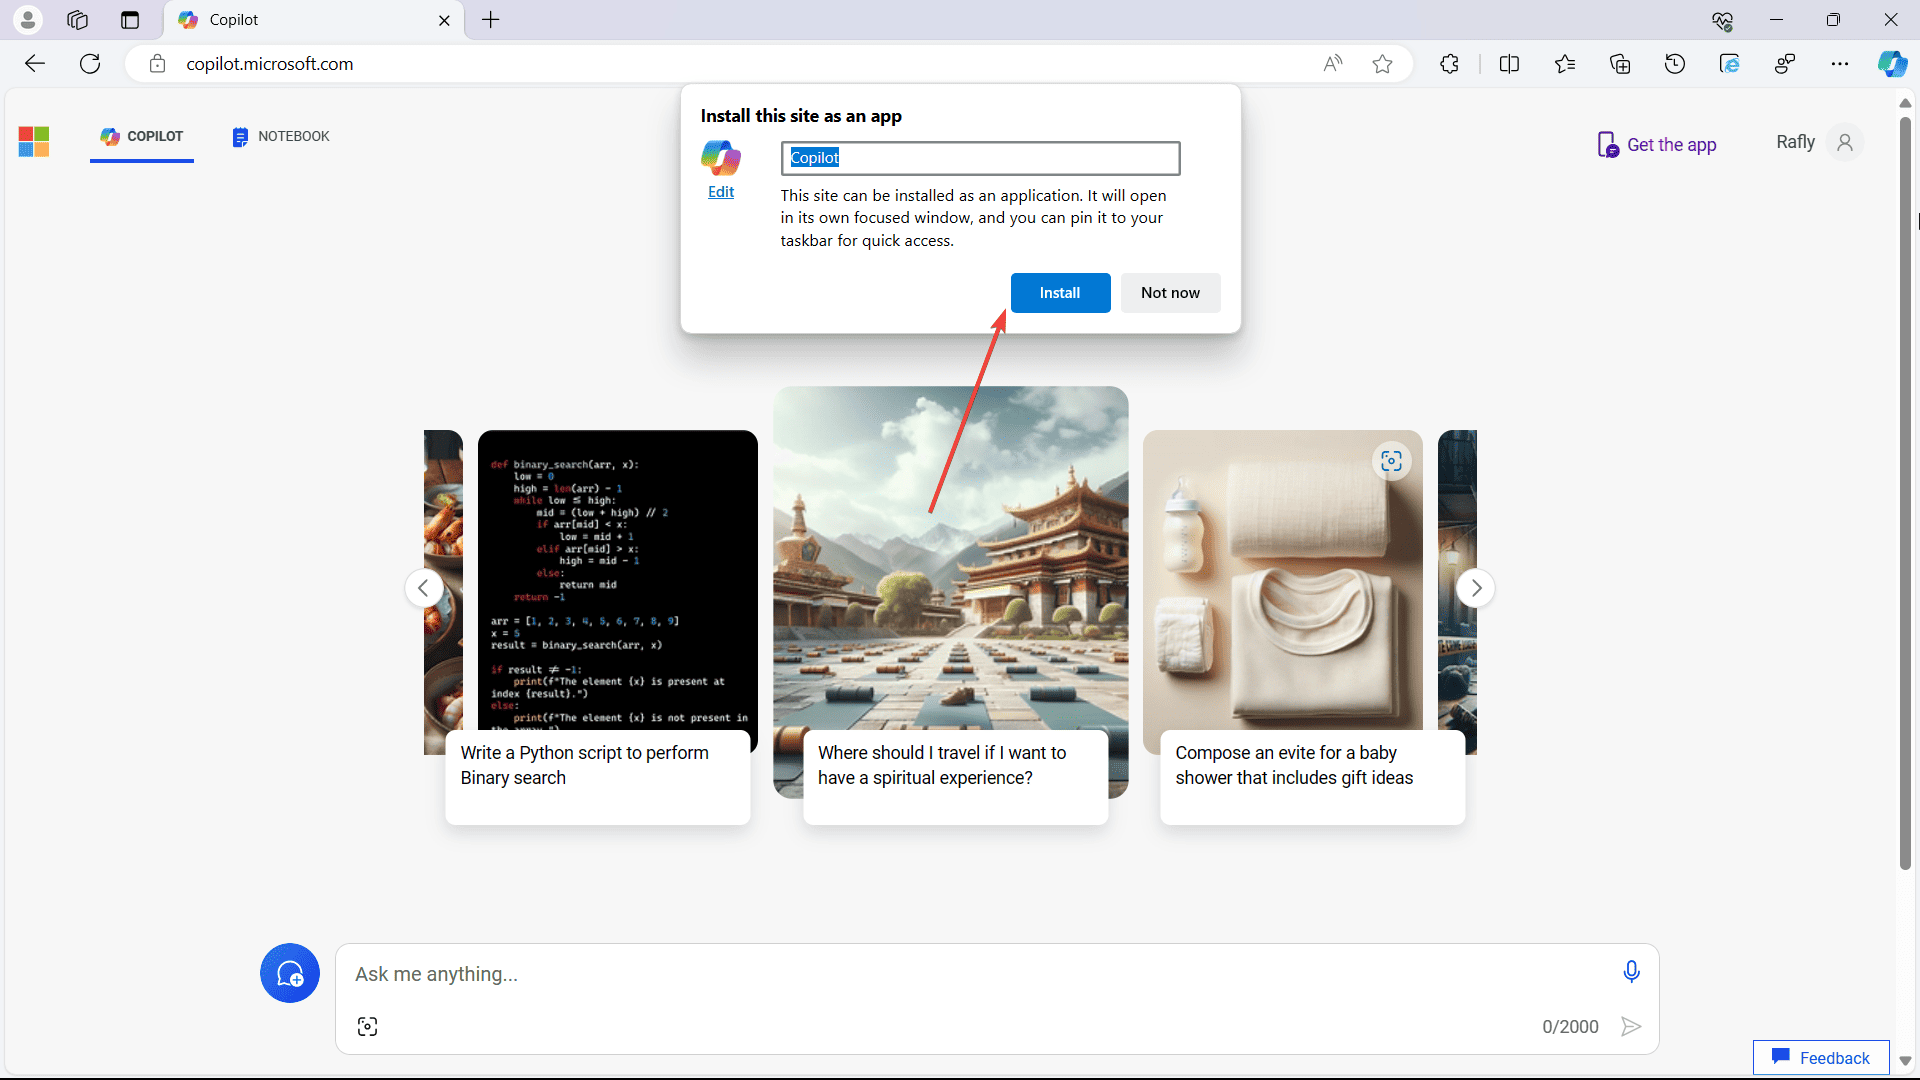Image resolution: width=1920 pixels, height=1080 pixels.
Task: Show next suggestion cards with right chevron
Action: (1477, 588)
